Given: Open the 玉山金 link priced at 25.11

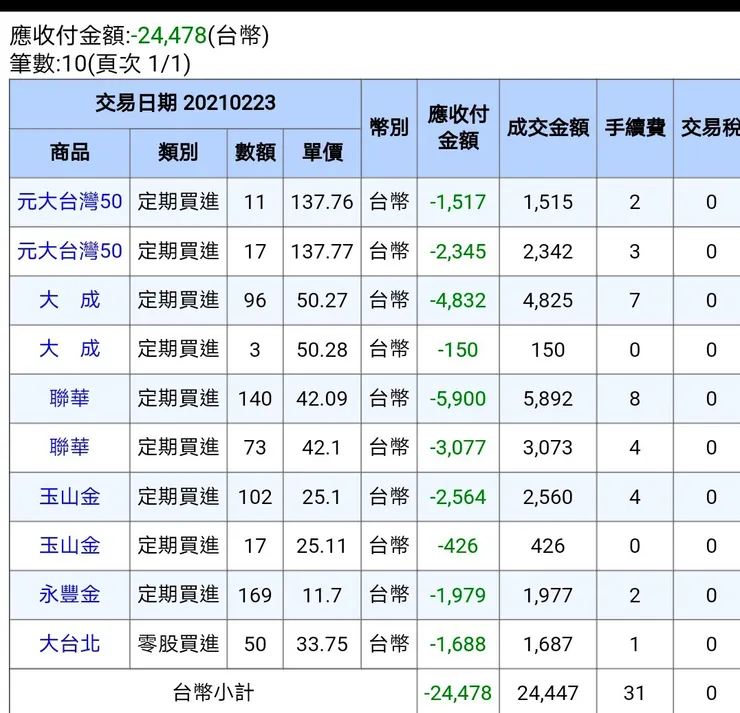Looking at the screenshot, I should (70, 546).
